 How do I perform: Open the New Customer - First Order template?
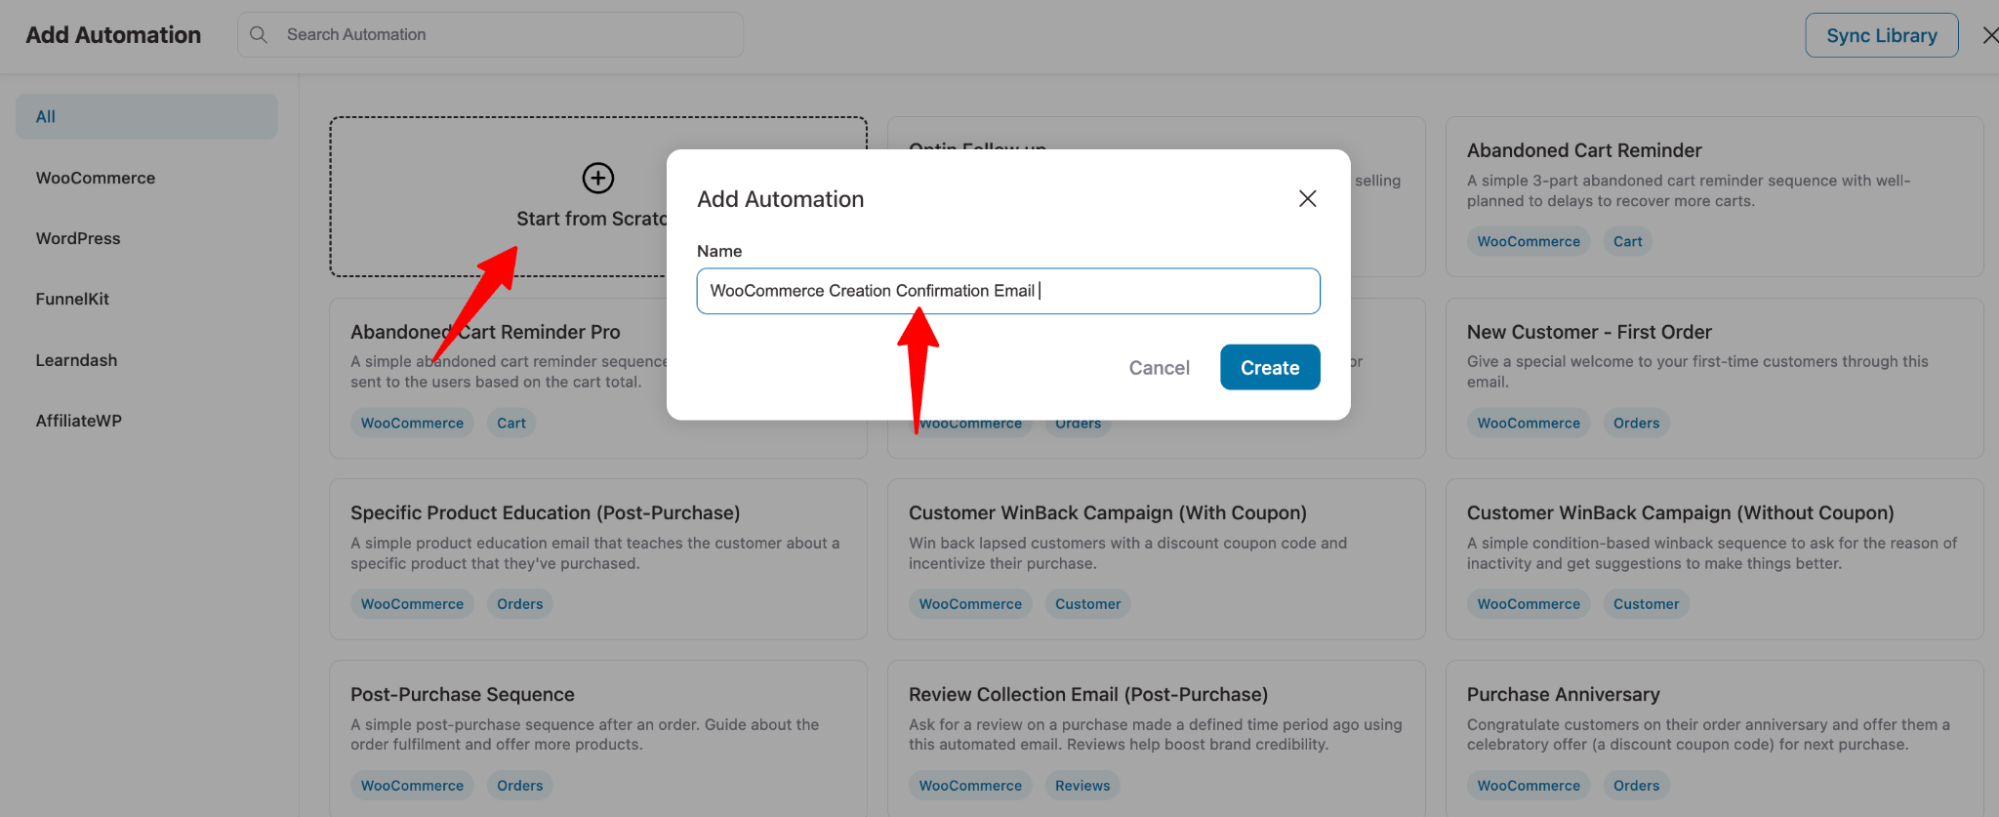pyautogui.click(x=1714, y=378)
